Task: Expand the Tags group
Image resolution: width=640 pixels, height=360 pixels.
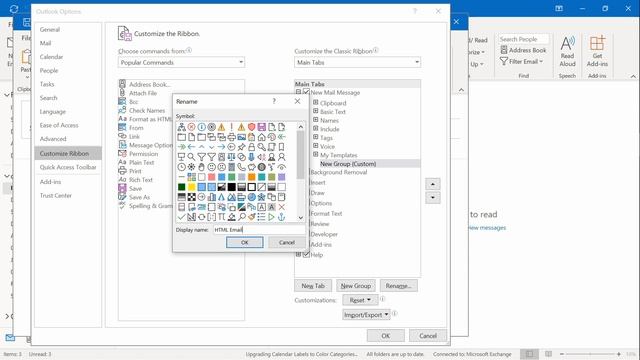Action: pos(316,137)
